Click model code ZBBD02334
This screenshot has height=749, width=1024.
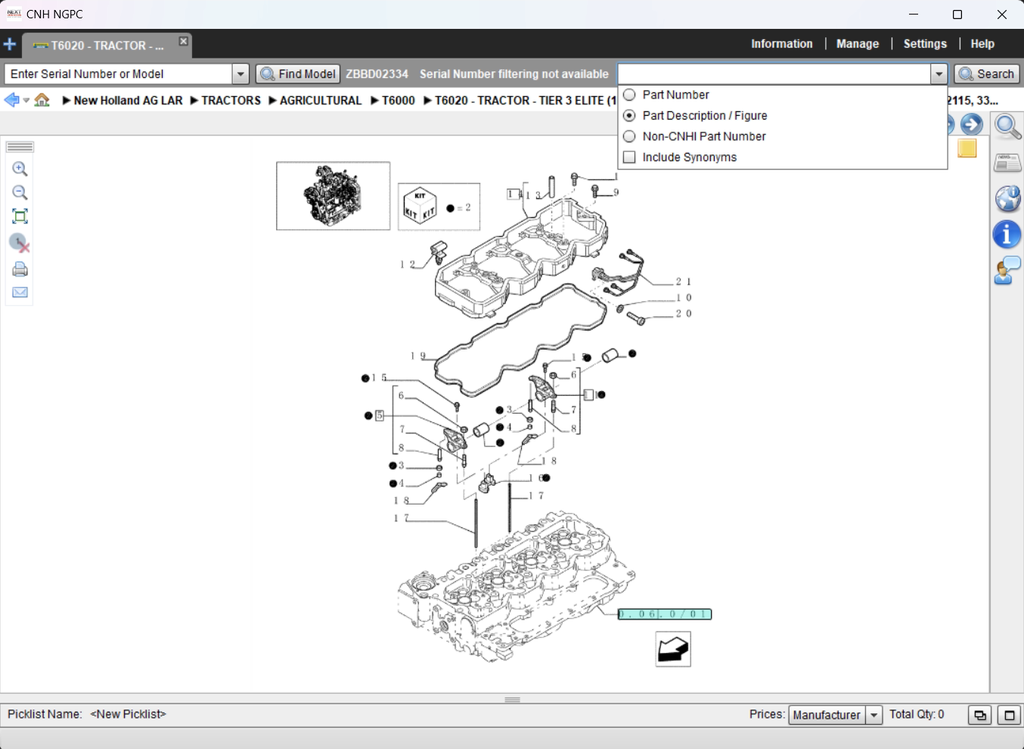377,74
